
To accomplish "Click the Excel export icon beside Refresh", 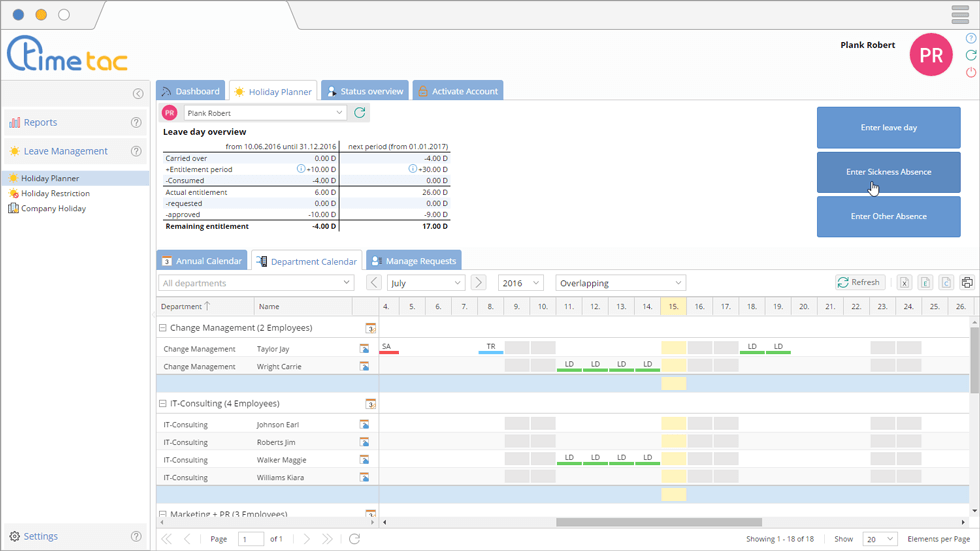I will tap(904, 283).
